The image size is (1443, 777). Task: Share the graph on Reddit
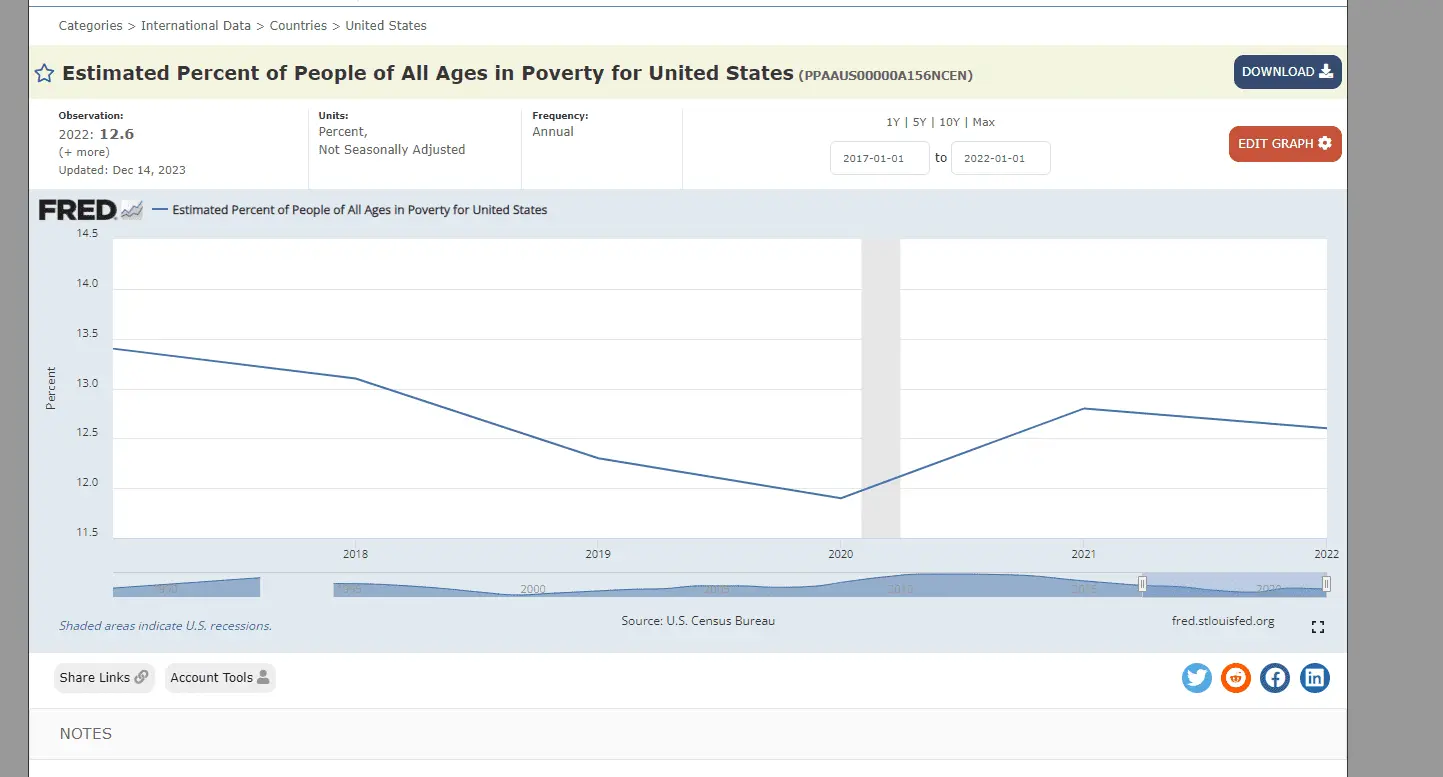[x=1236, y=678]
